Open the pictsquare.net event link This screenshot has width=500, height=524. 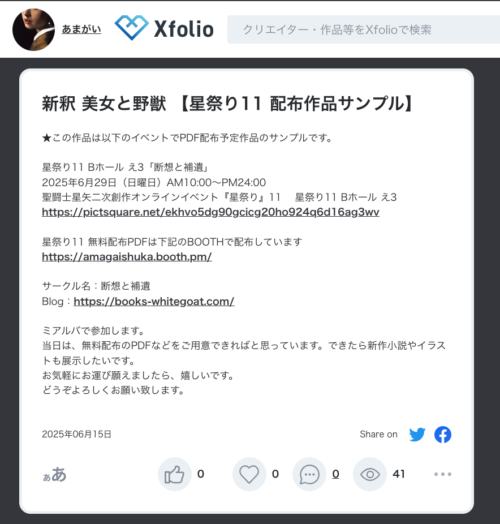pyautogui.click(x=211, y=212)
